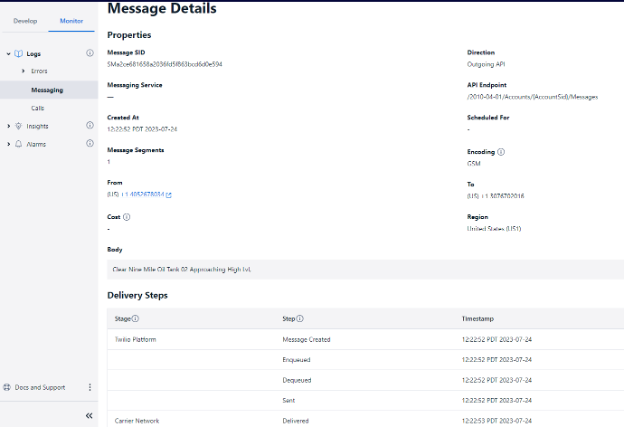Click the Region value United States

point(494,229)
